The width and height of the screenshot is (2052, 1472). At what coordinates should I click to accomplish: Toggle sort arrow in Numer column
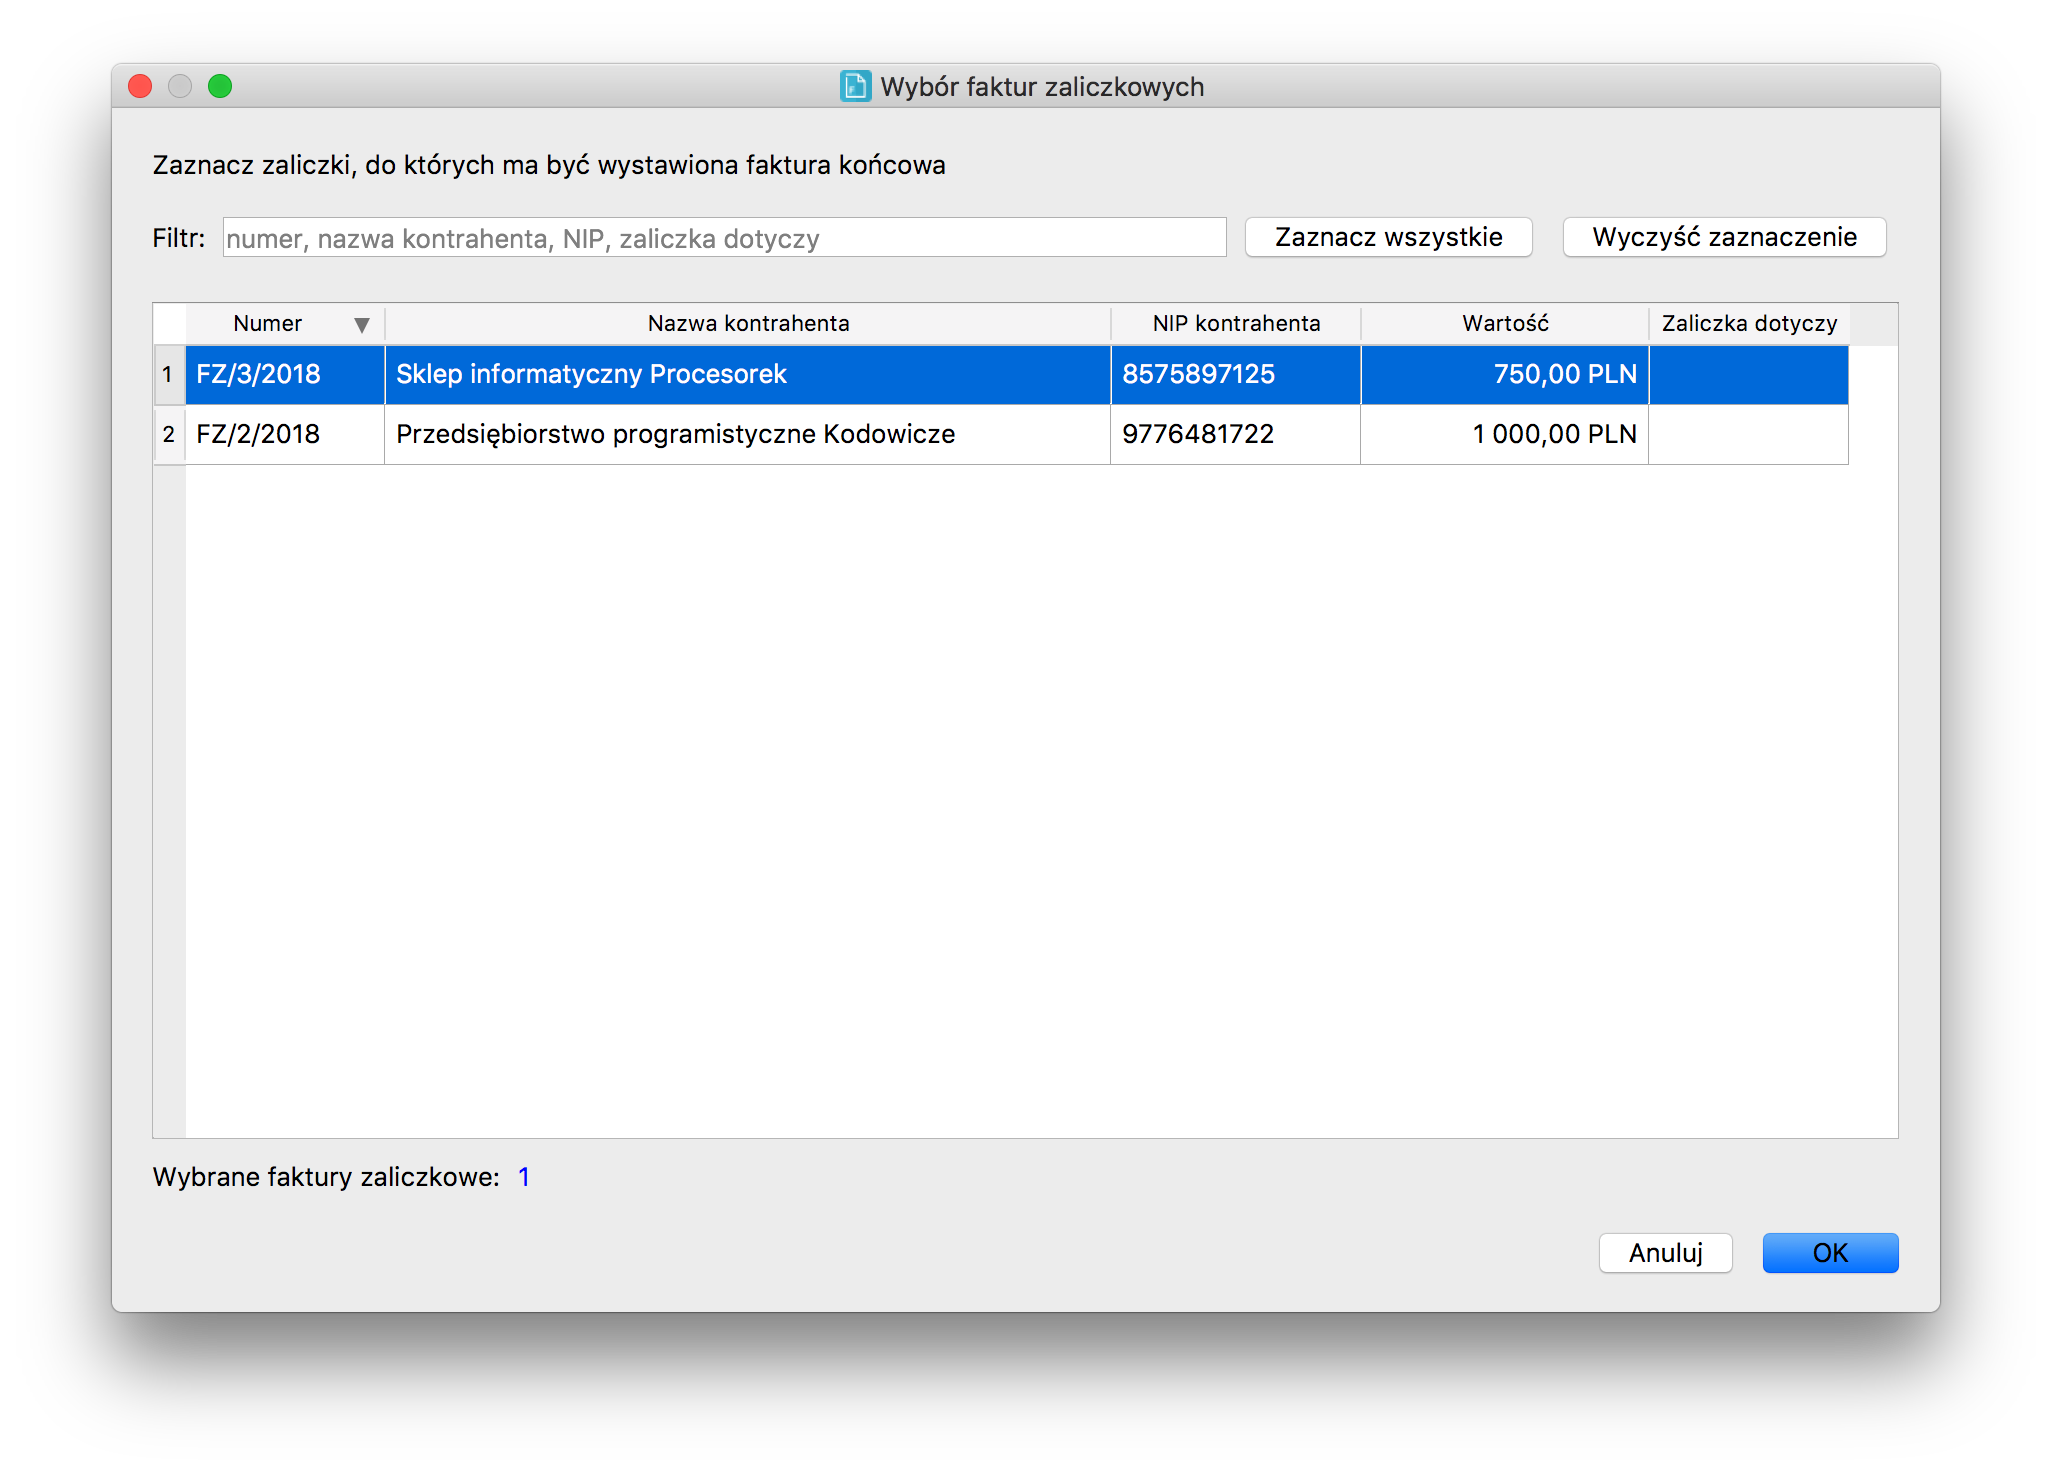(x=362, y=324)
